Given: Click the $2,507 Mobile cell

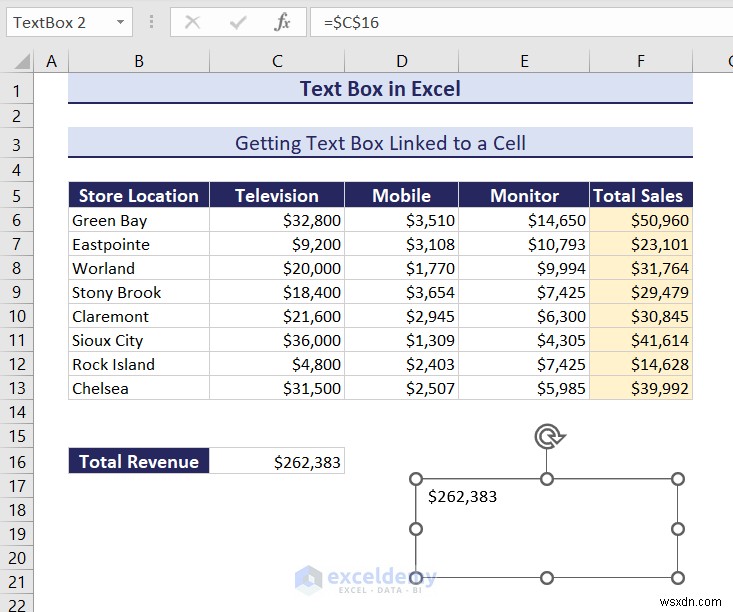Looking at the screenshot, I should [402, 388].
